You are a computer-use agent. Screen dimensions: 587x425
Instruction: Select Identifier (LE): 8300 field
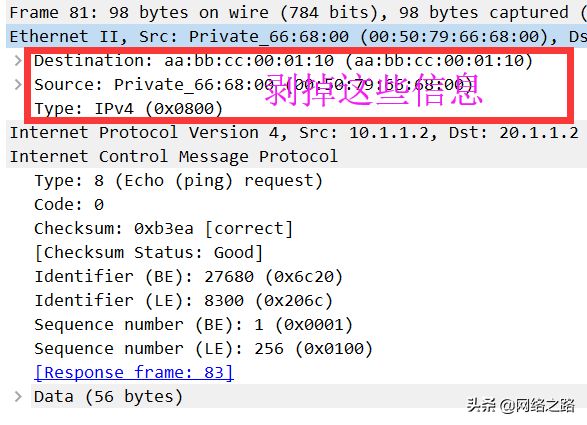(183, 301)
